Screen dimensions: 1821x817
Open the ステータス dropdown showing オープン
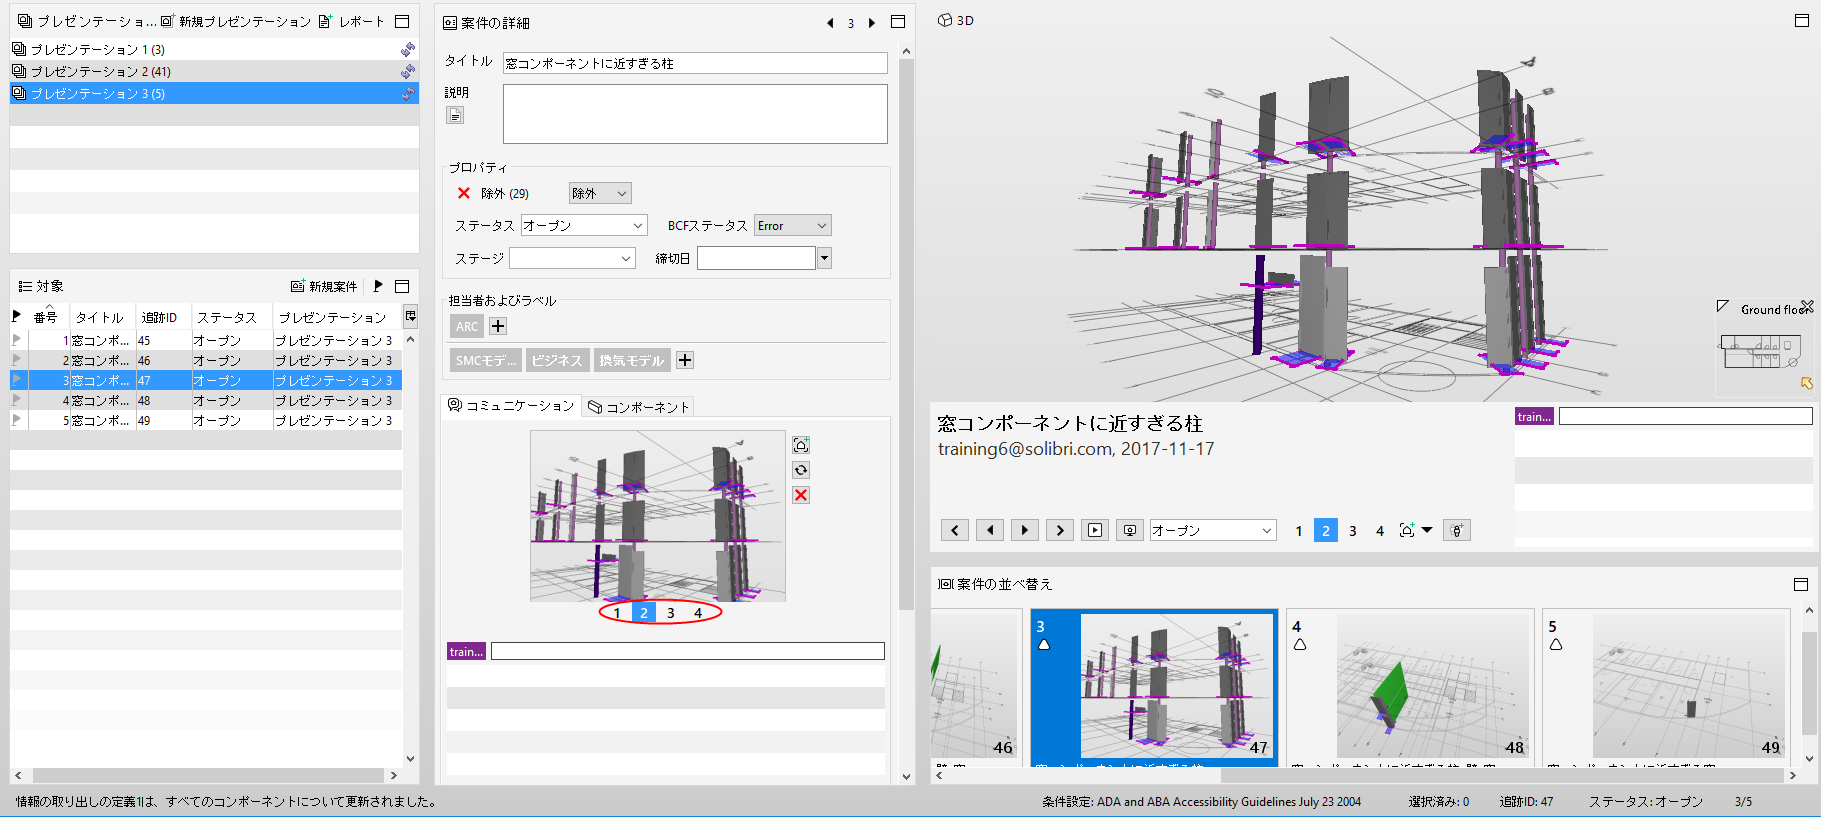click(x=584, y=225)
